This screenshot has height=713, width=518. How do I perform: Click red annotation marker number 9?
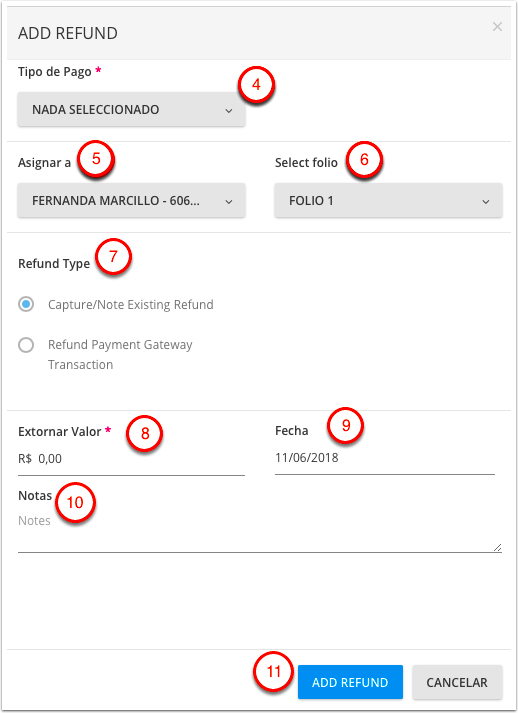pos(346,425)
